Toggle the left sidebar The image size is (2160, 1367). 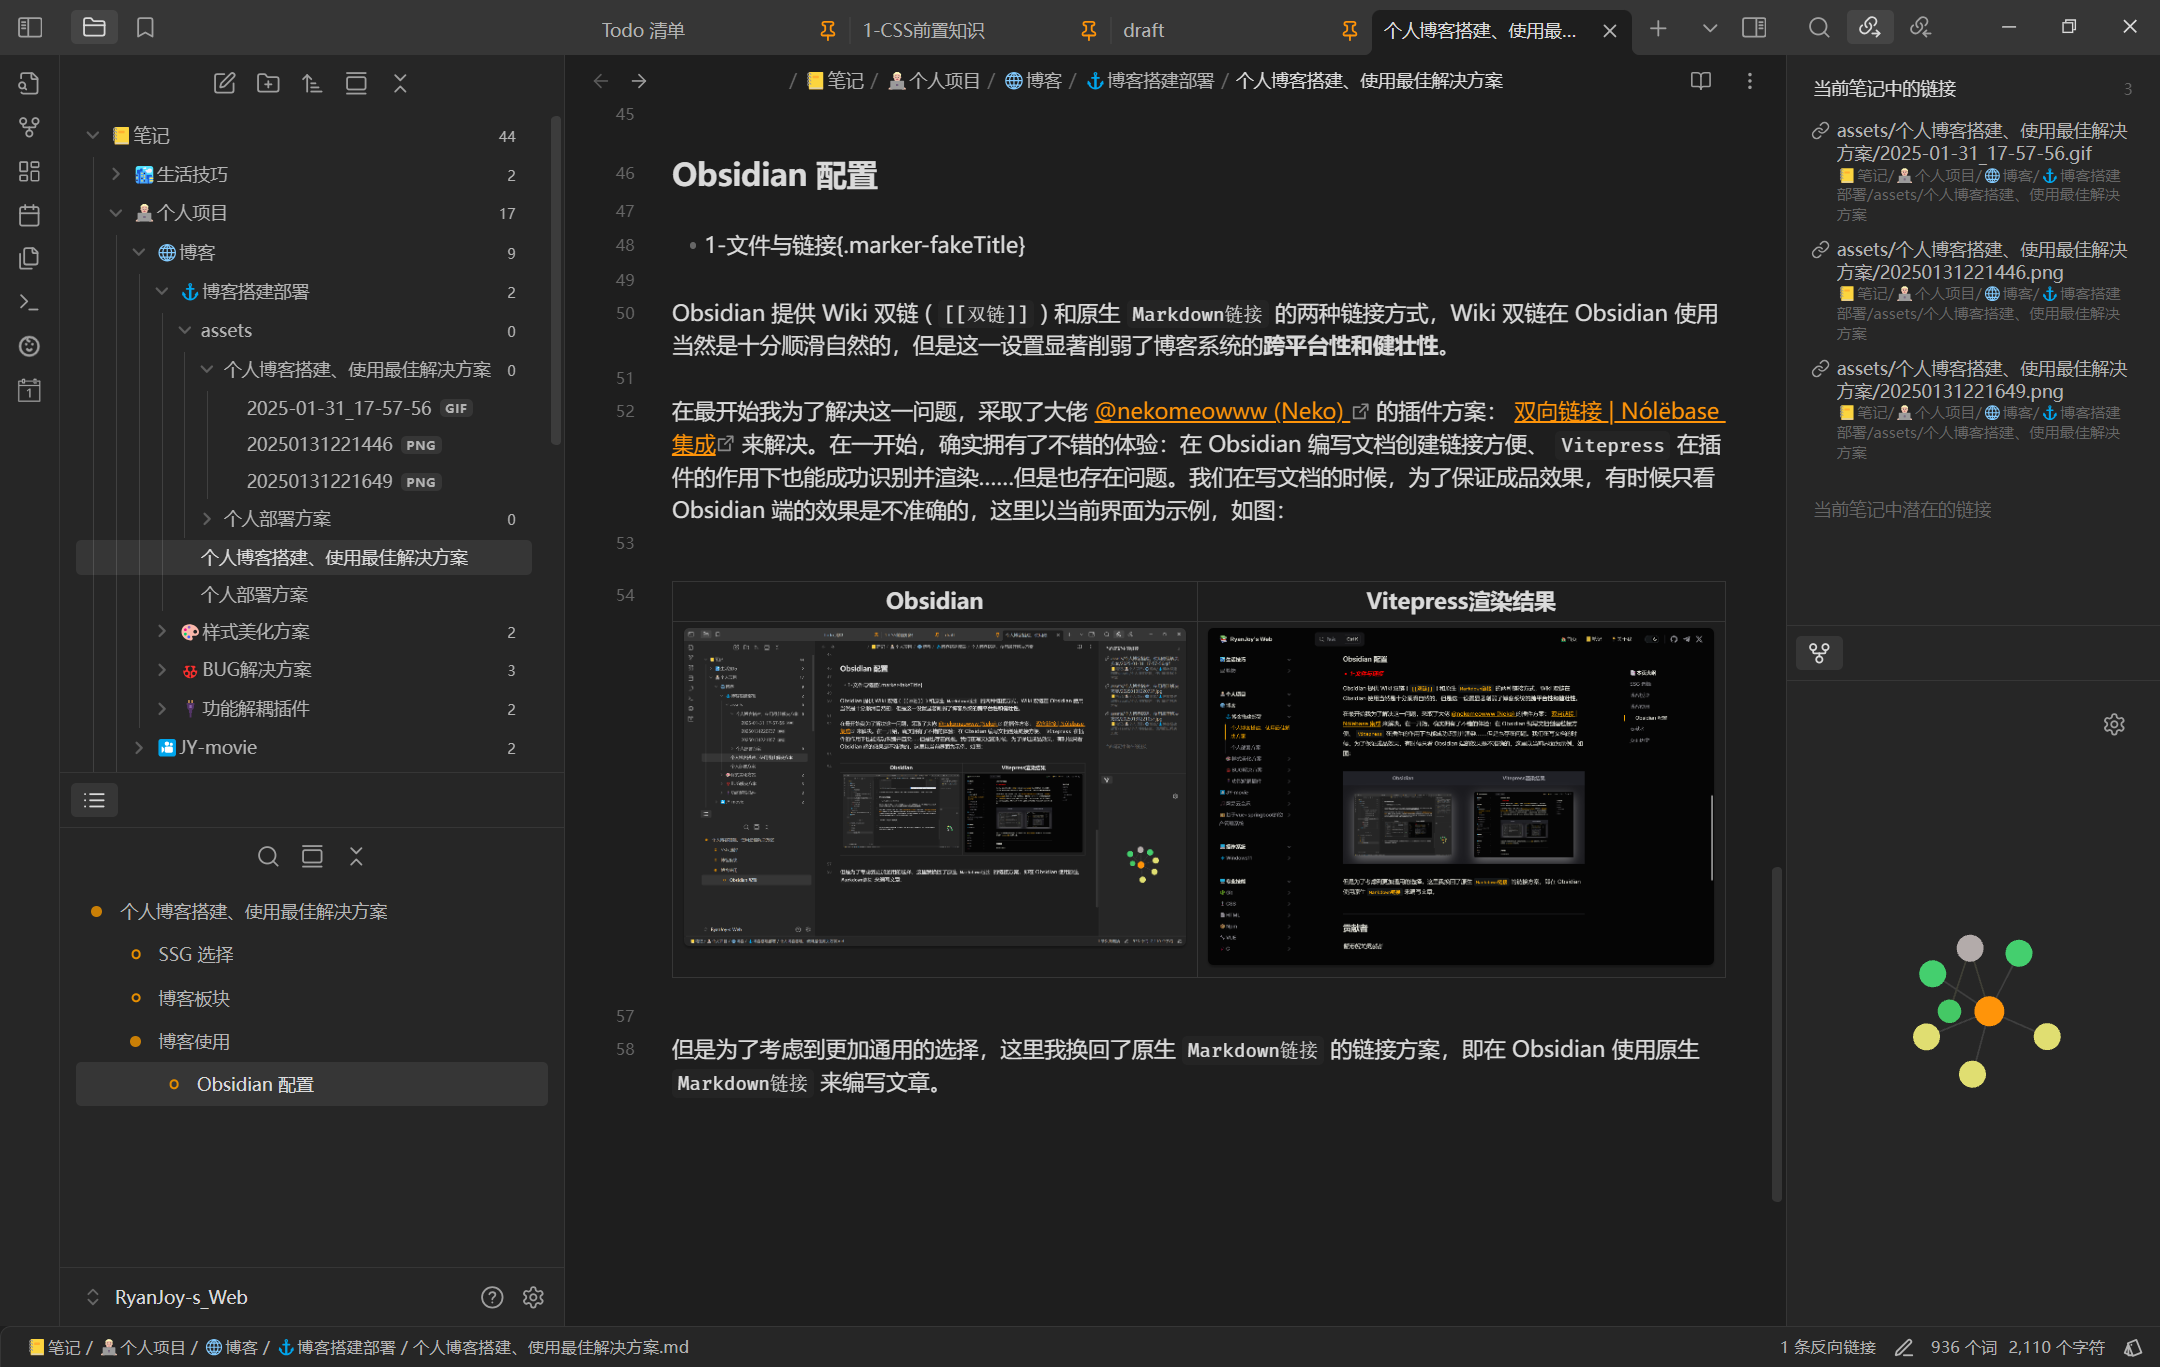point(30,28)
